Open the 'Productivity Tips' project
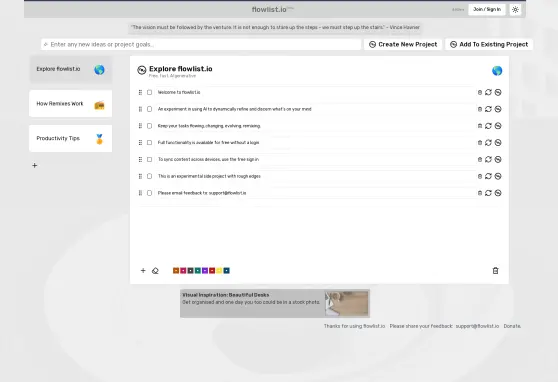This screenshot has width=558, height=382. (70, 138)
